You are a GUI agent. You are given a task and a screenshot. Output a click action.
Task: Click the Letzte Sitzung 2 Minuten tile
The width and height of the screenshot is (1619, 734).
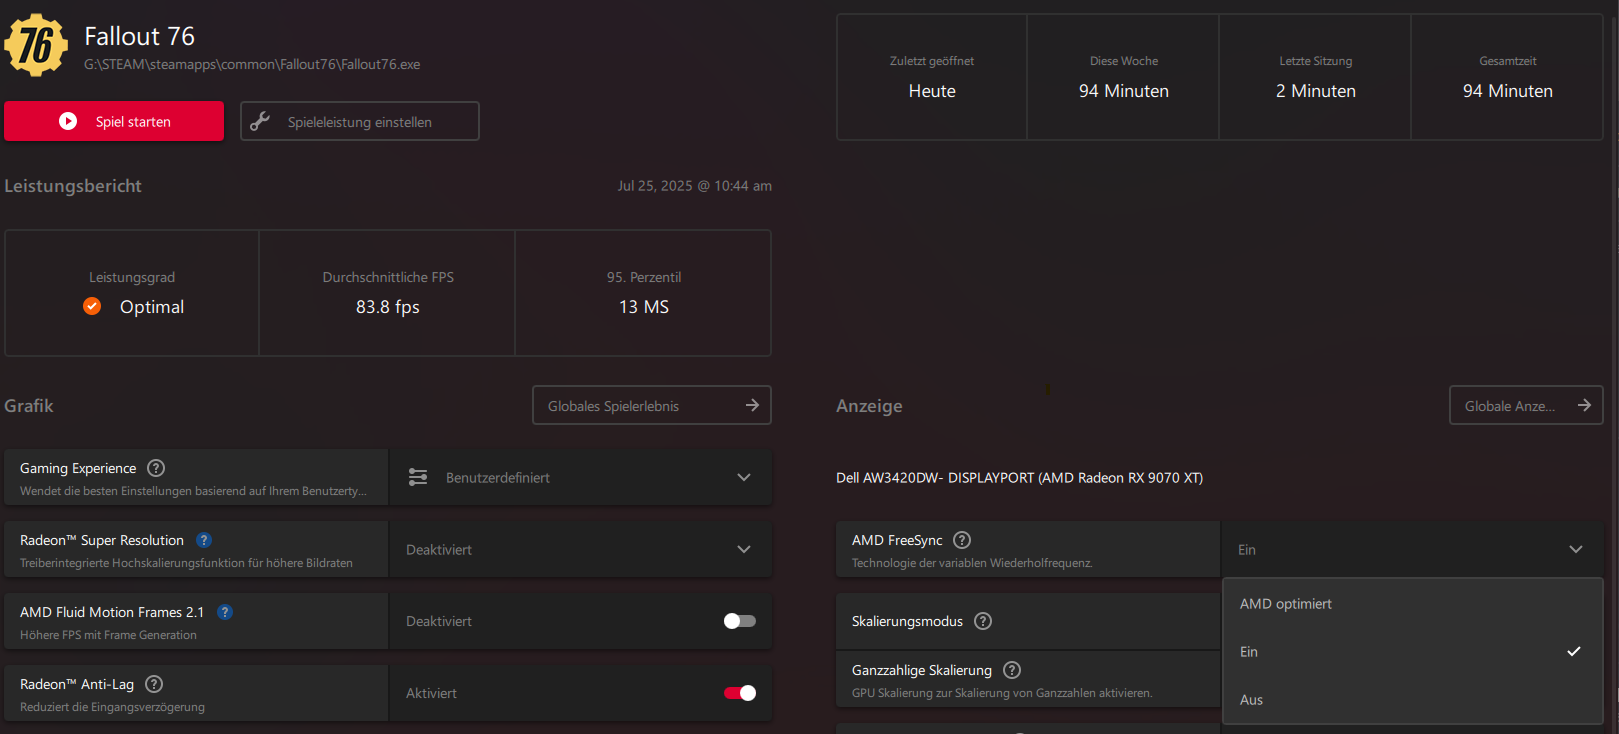[x=1316, y=77]
